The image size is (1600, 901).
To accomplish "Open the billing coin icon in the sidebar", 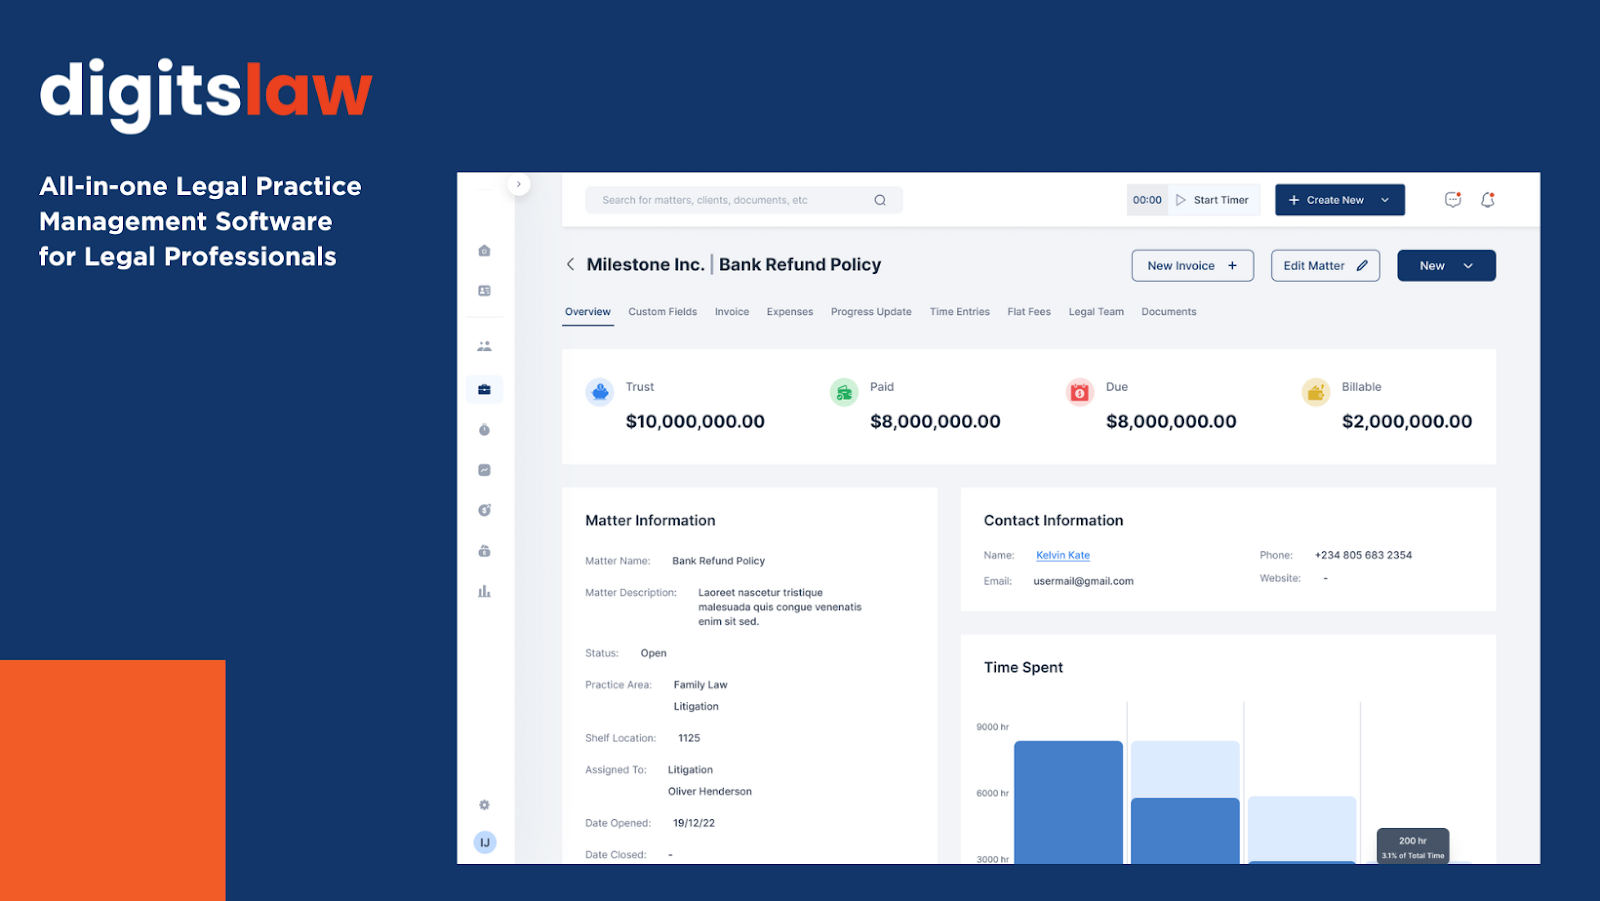I will (484, 510).
